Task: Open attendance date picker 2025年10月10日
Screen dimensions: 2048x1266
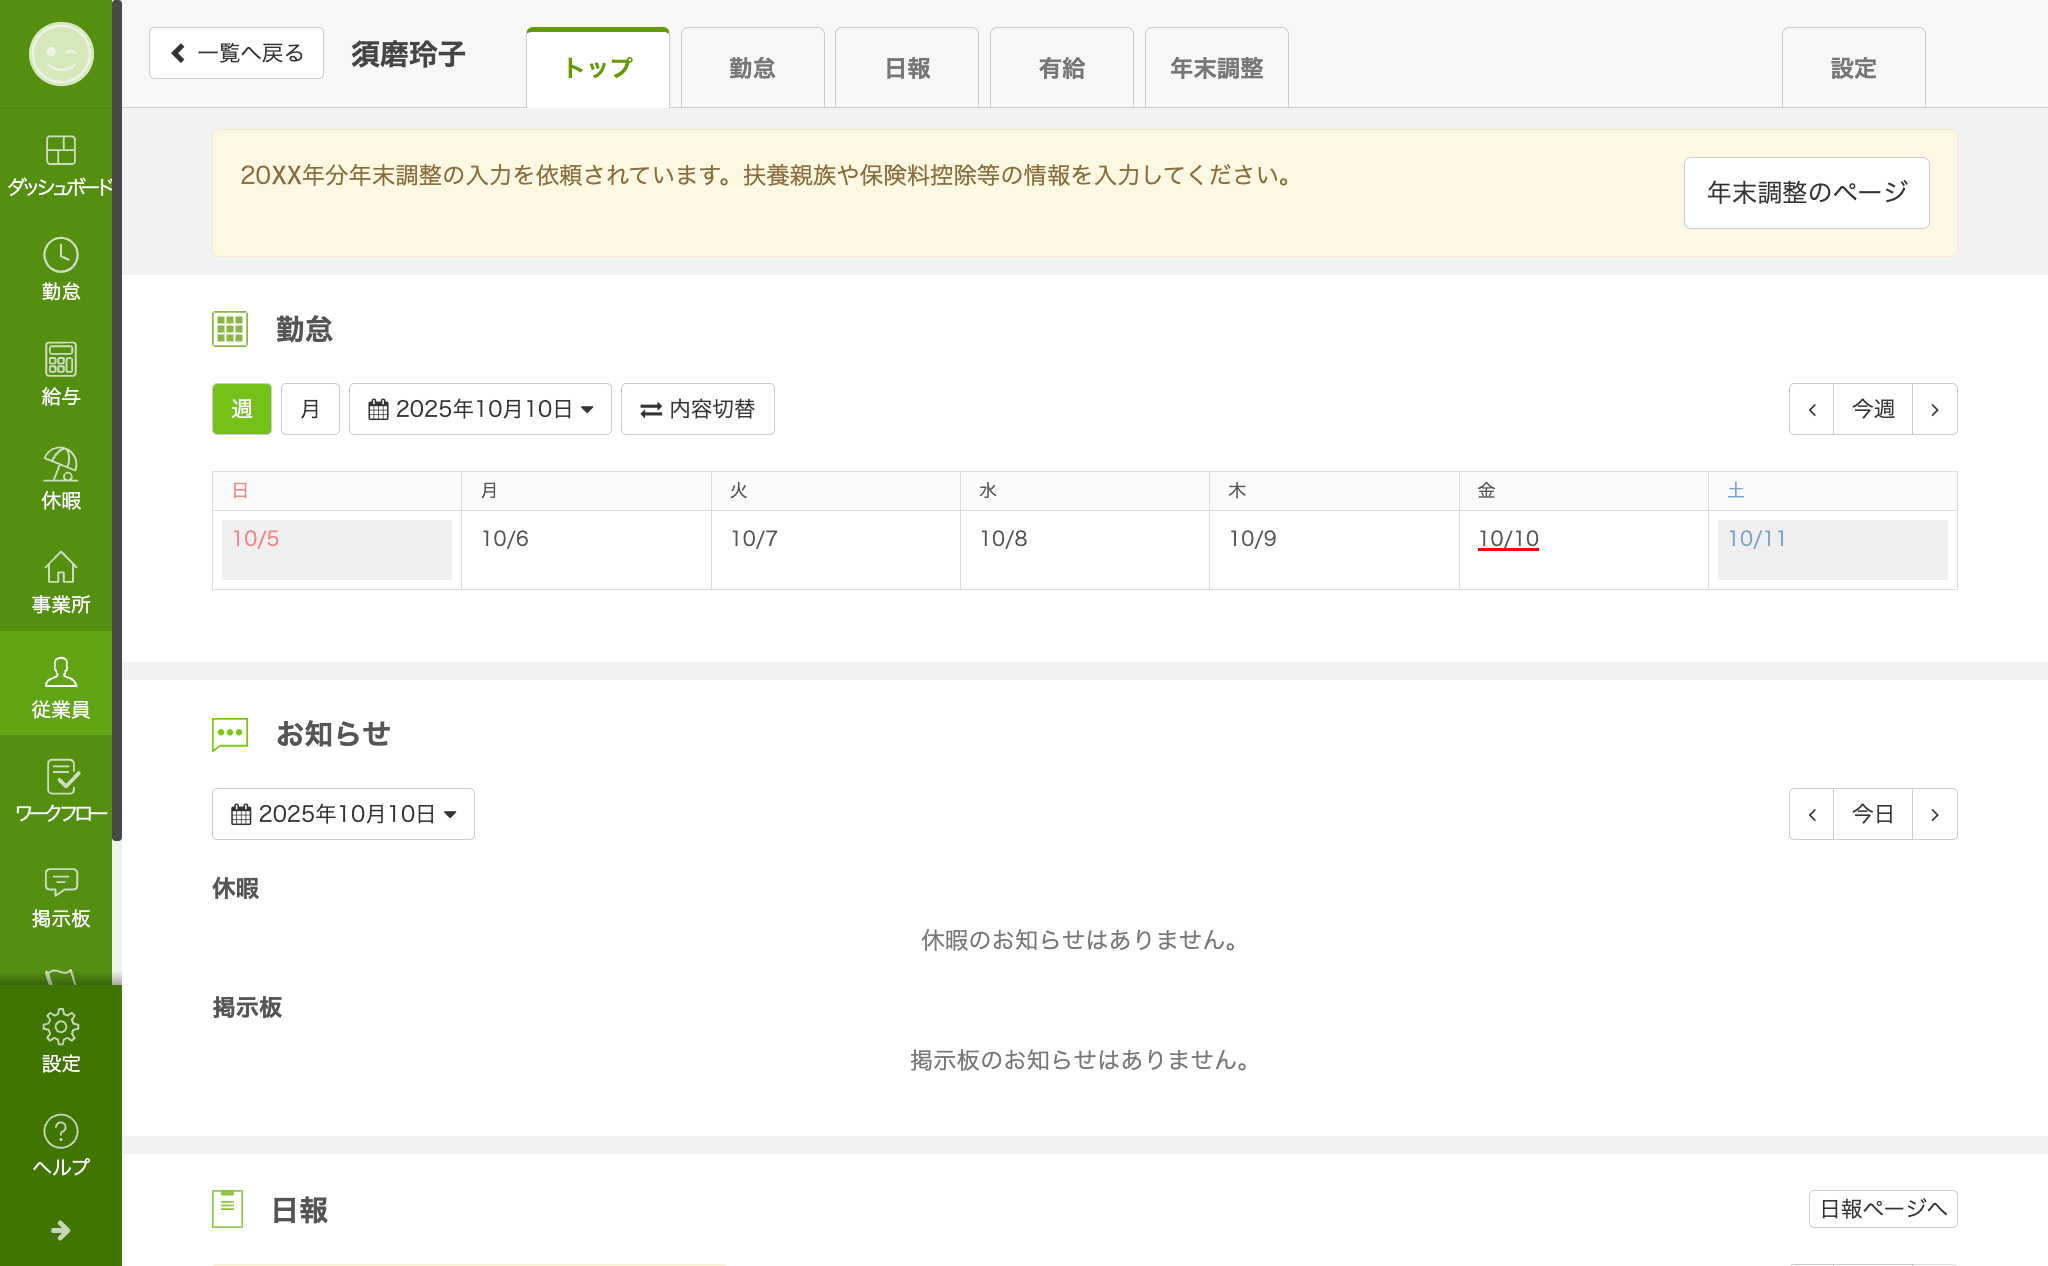Action: [x=480, y=409]
